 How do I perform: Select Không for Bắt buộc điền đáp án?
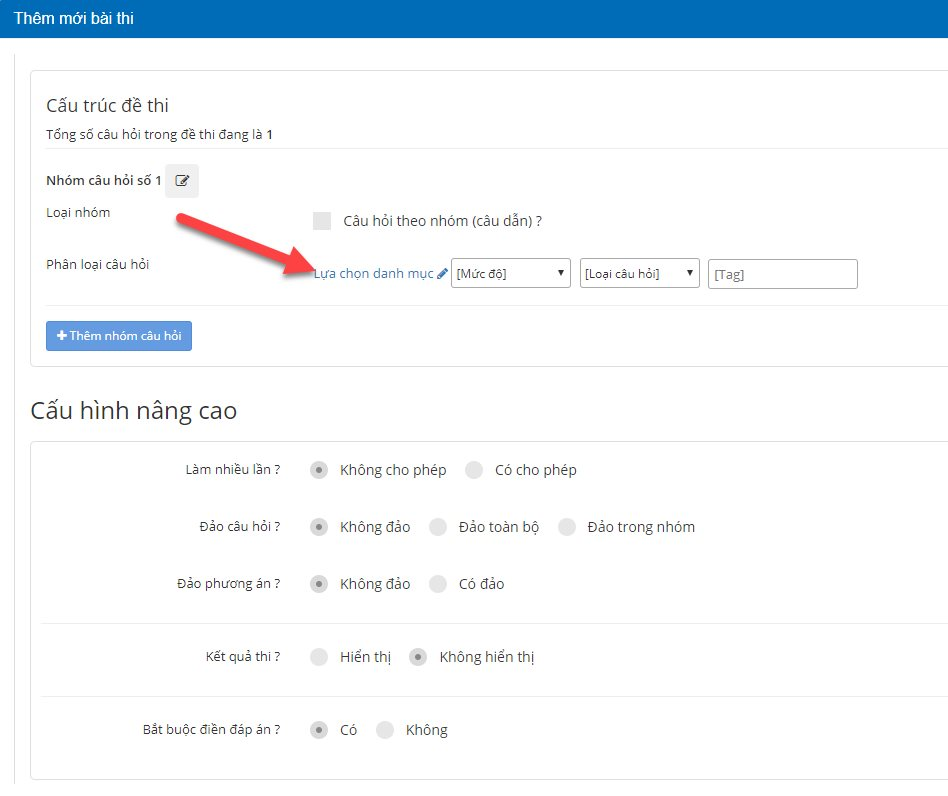click(385, 730)
